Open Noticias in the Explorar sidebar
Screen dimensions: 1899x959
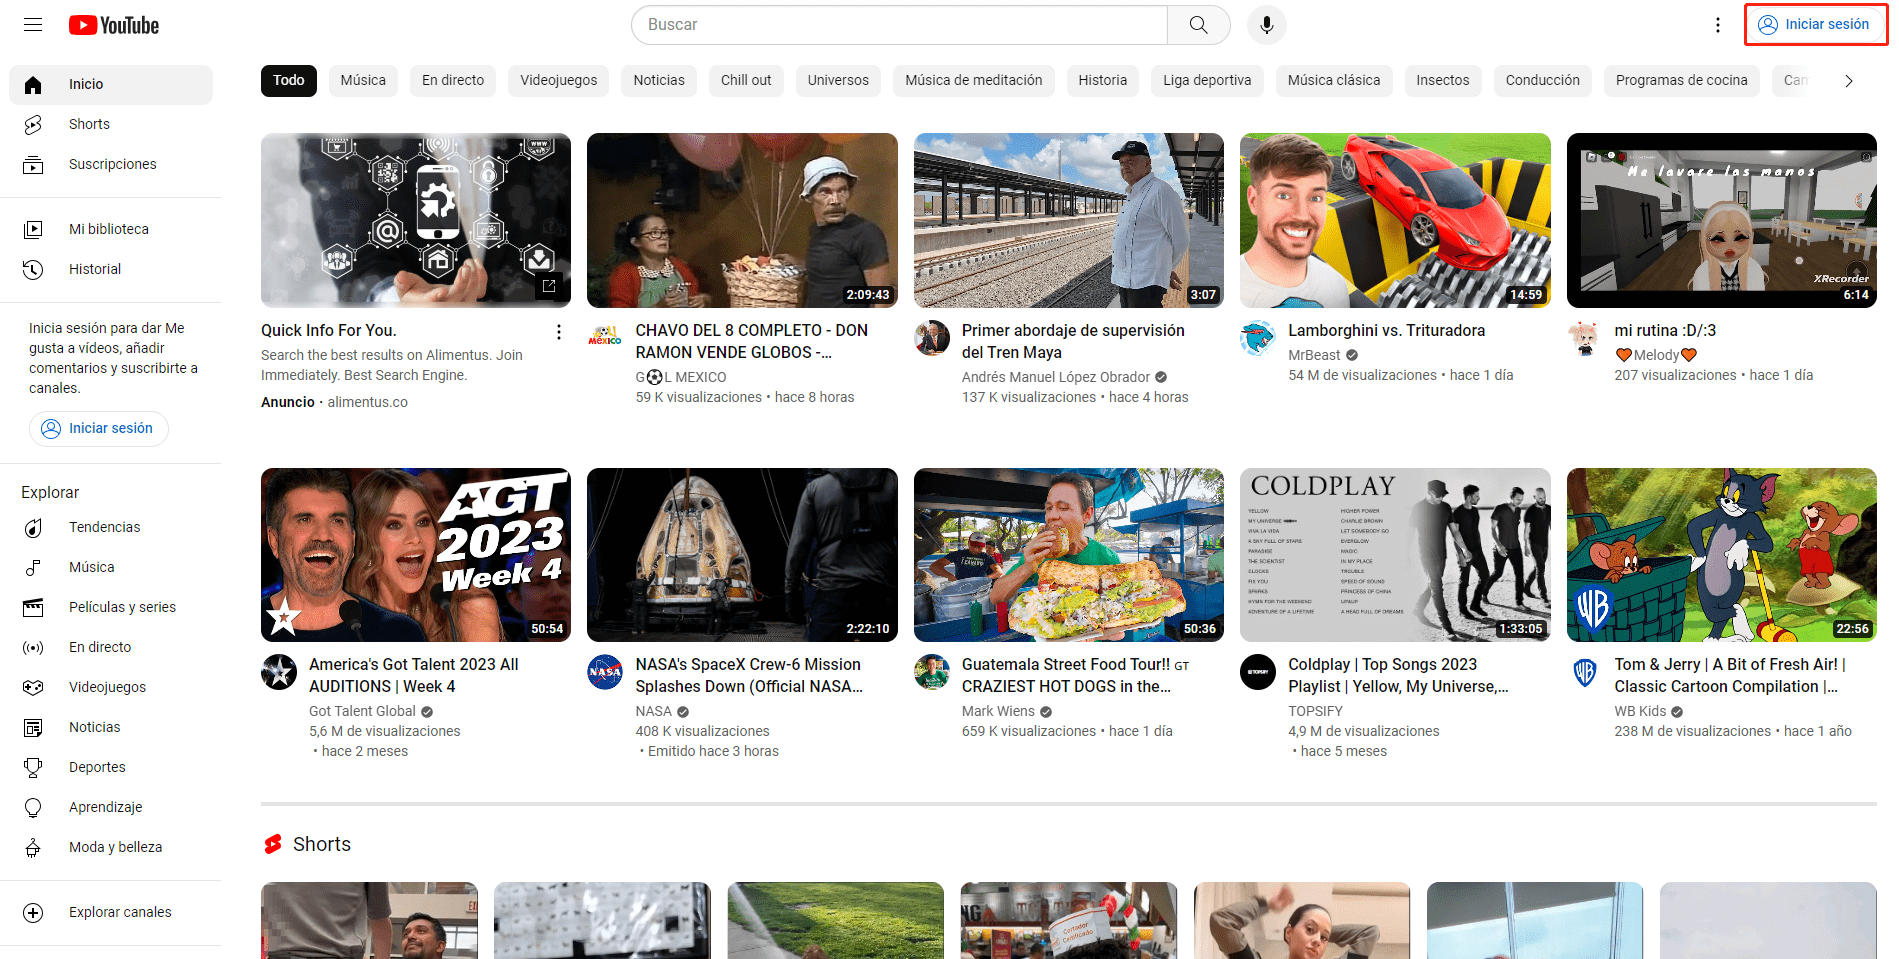pyautogui.click(x=111, y=727)
